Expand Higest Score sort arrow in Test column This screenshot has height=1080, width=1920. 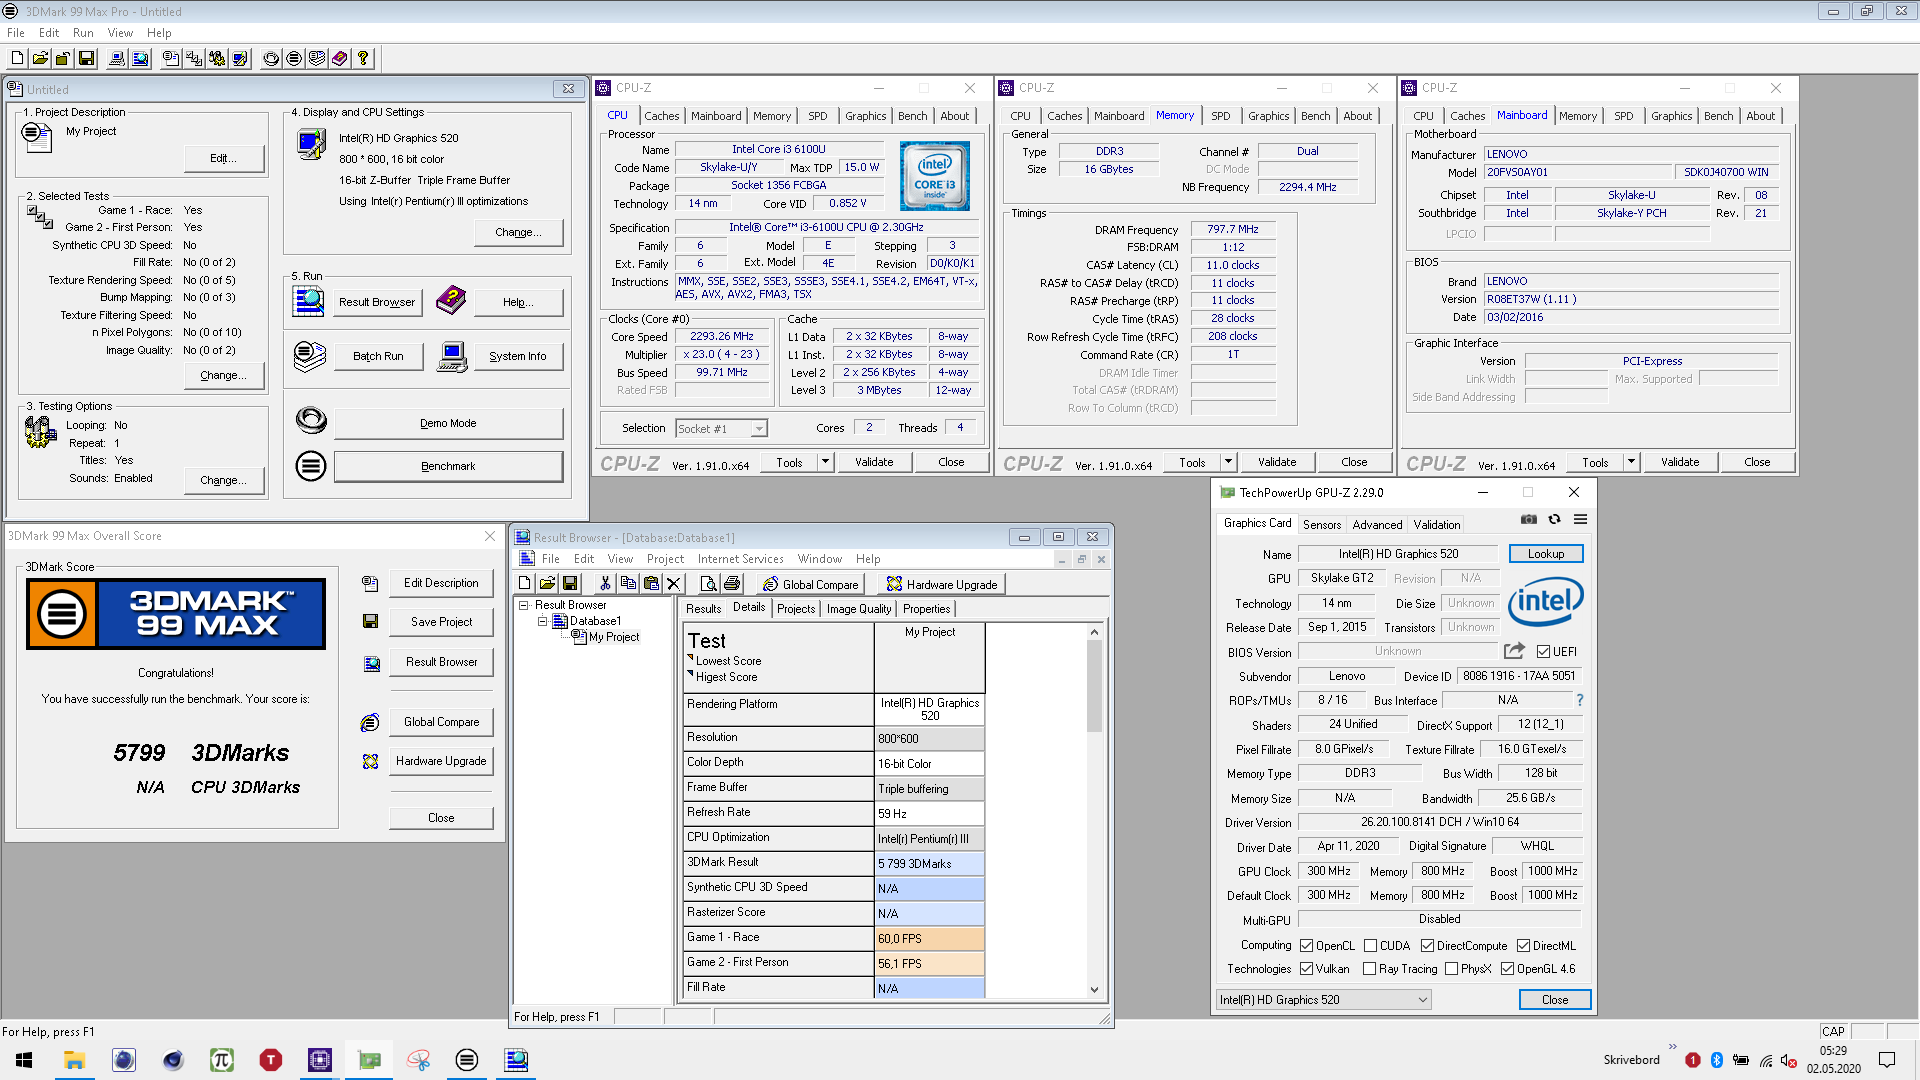coord(690,674)
